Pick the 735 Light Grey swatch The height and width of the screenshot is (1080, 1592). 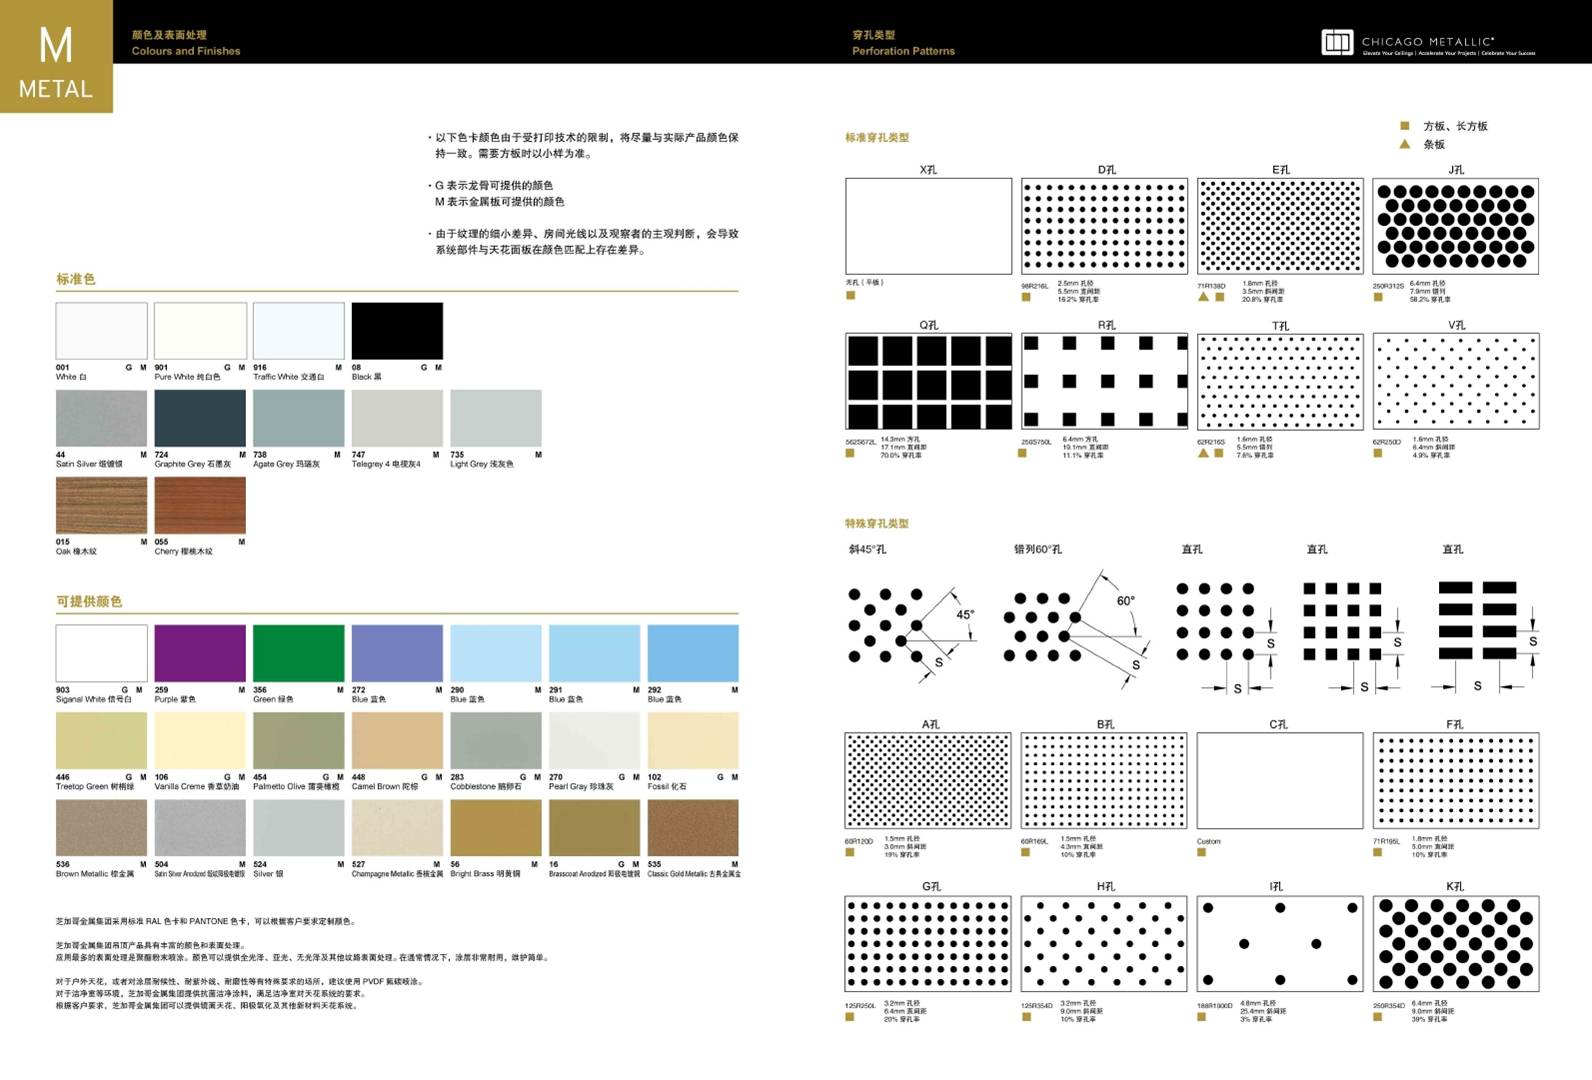click(496, 418)
